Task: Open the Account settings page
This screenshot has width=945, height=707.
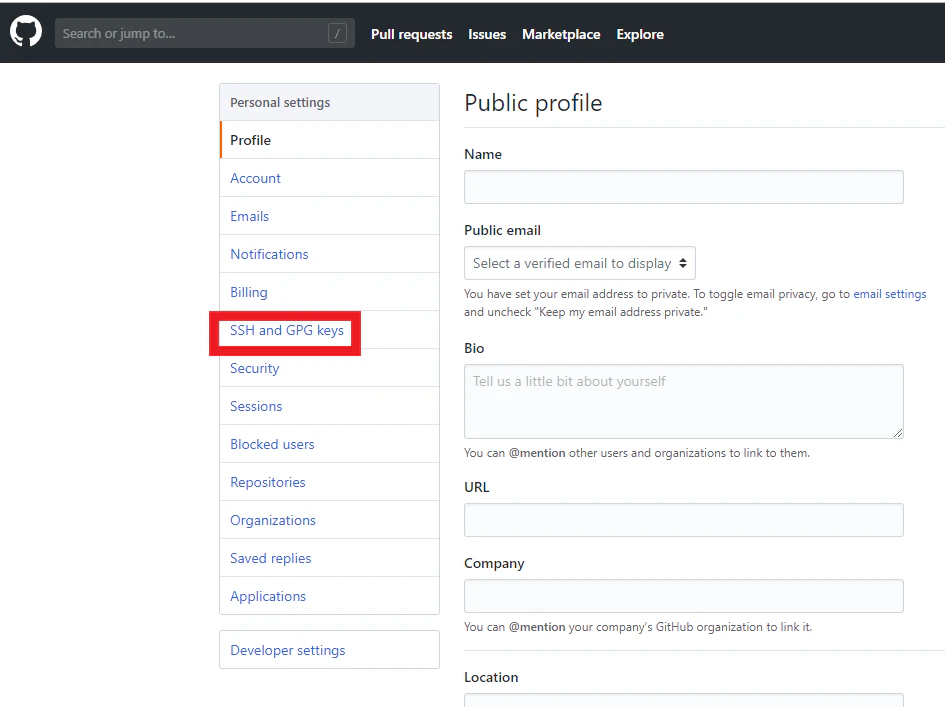Action: coord(330,178)
